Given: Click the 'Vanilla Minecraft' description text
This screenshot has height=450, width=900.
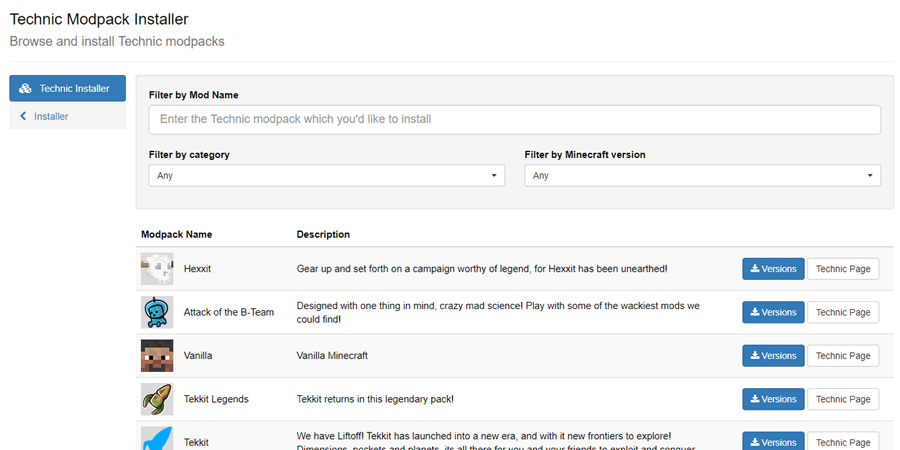Looking at the screenshot, I should tap(332, 356).
